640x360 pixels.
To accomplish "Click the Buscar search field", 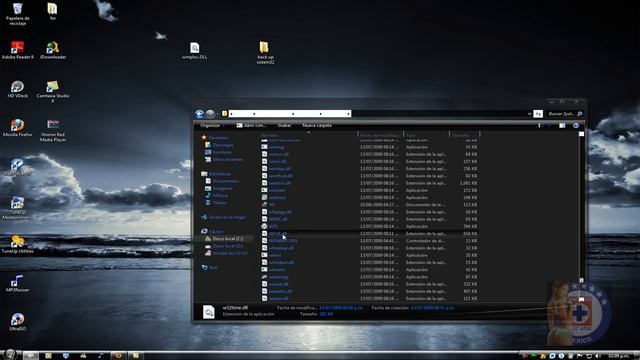I will (x=565, y=114).
